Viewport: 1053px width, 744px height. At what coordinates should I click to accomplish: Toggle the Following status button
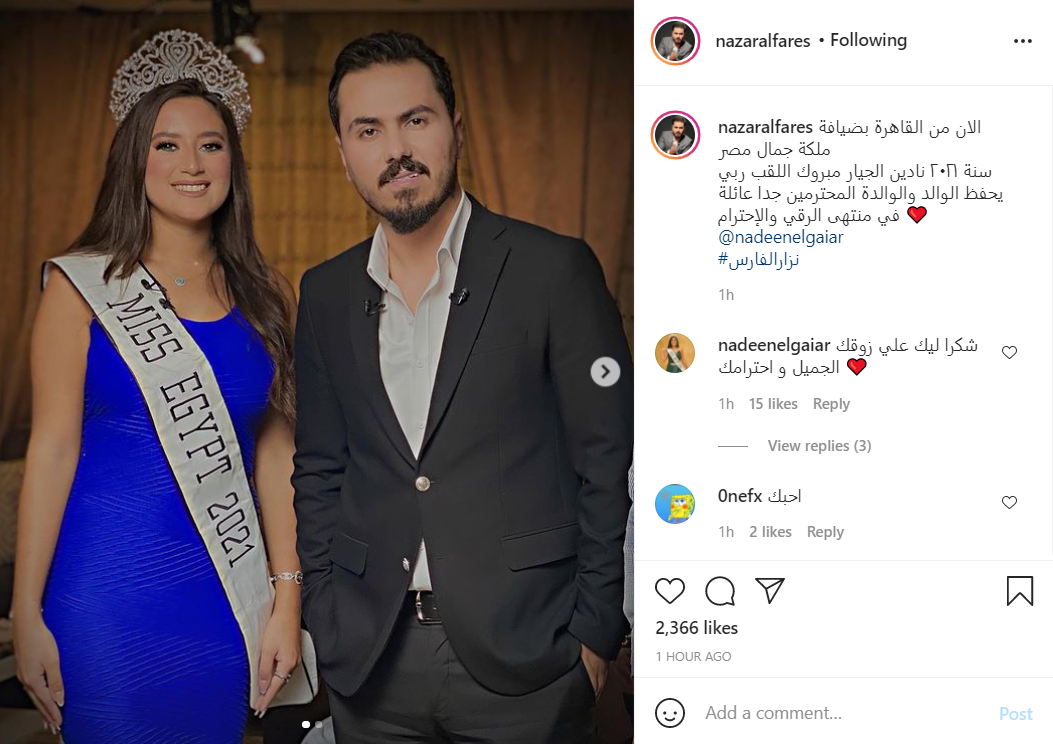click(x=868, y=40)
